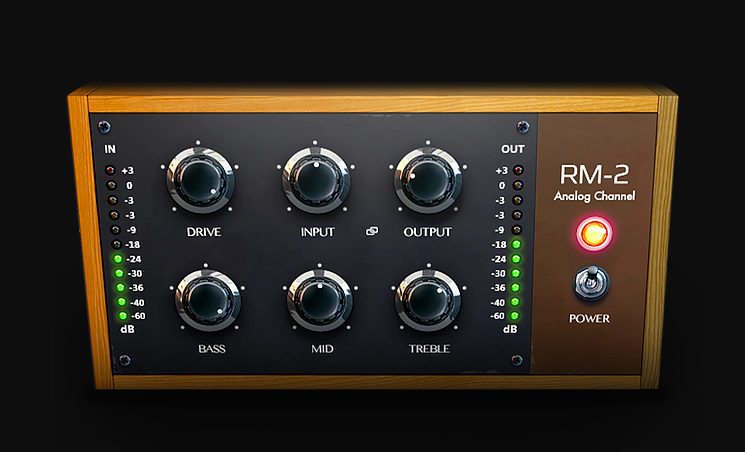Click the DRIVE knob
This screenshot has width=745, height=452.
[x=203, y=179]
